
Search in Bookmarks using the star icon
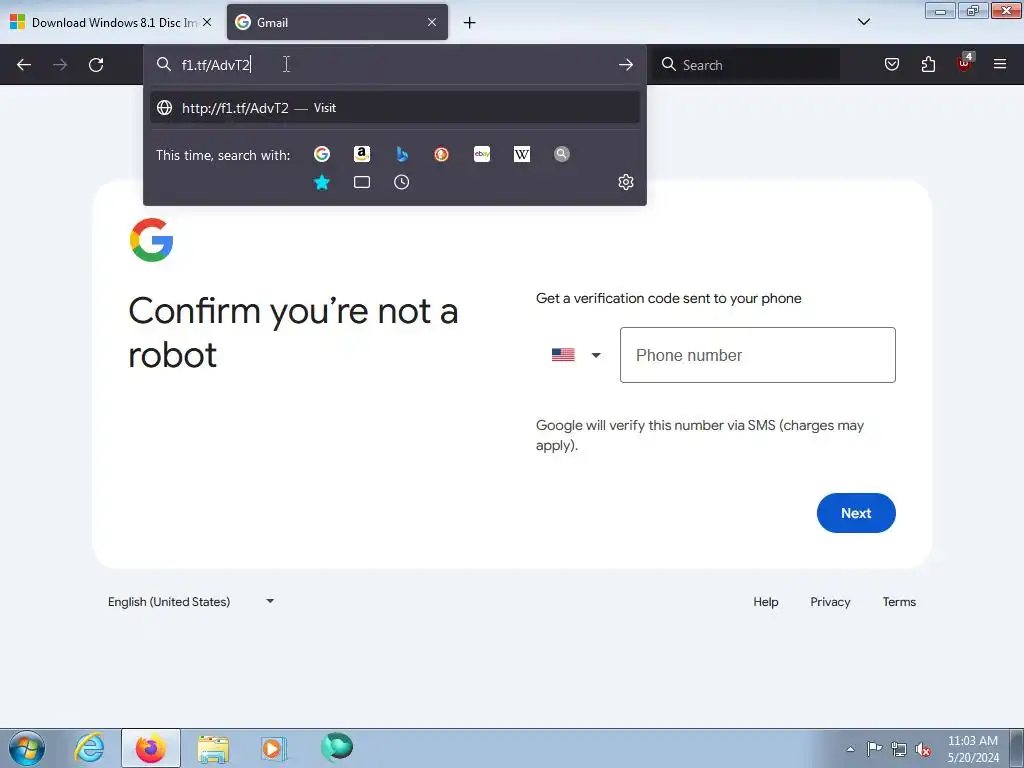point(322,182)
